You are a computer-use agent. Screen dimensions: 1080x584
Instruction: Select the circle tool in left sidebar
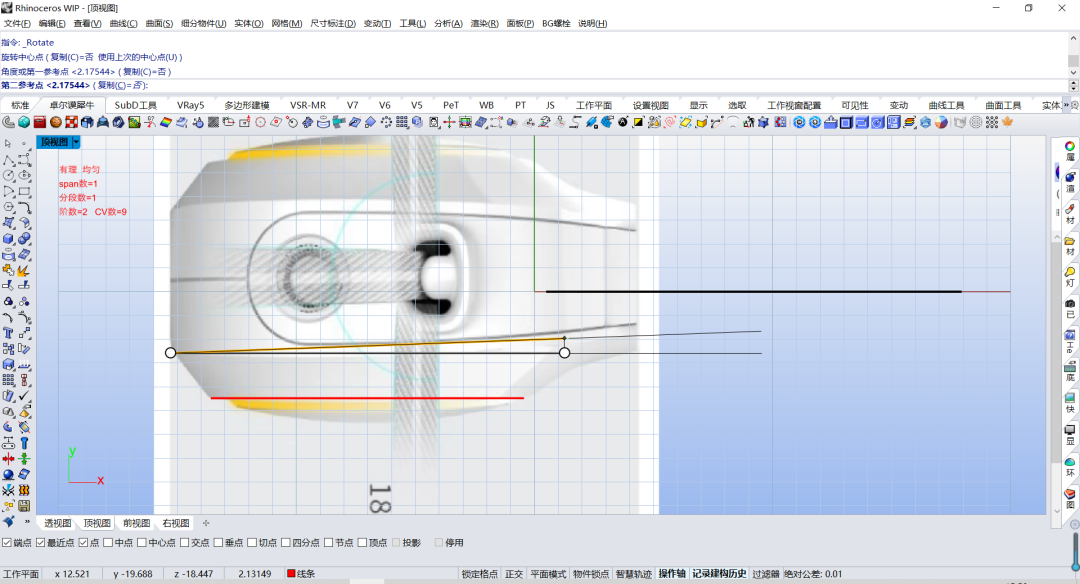click(x=8, y=176)
